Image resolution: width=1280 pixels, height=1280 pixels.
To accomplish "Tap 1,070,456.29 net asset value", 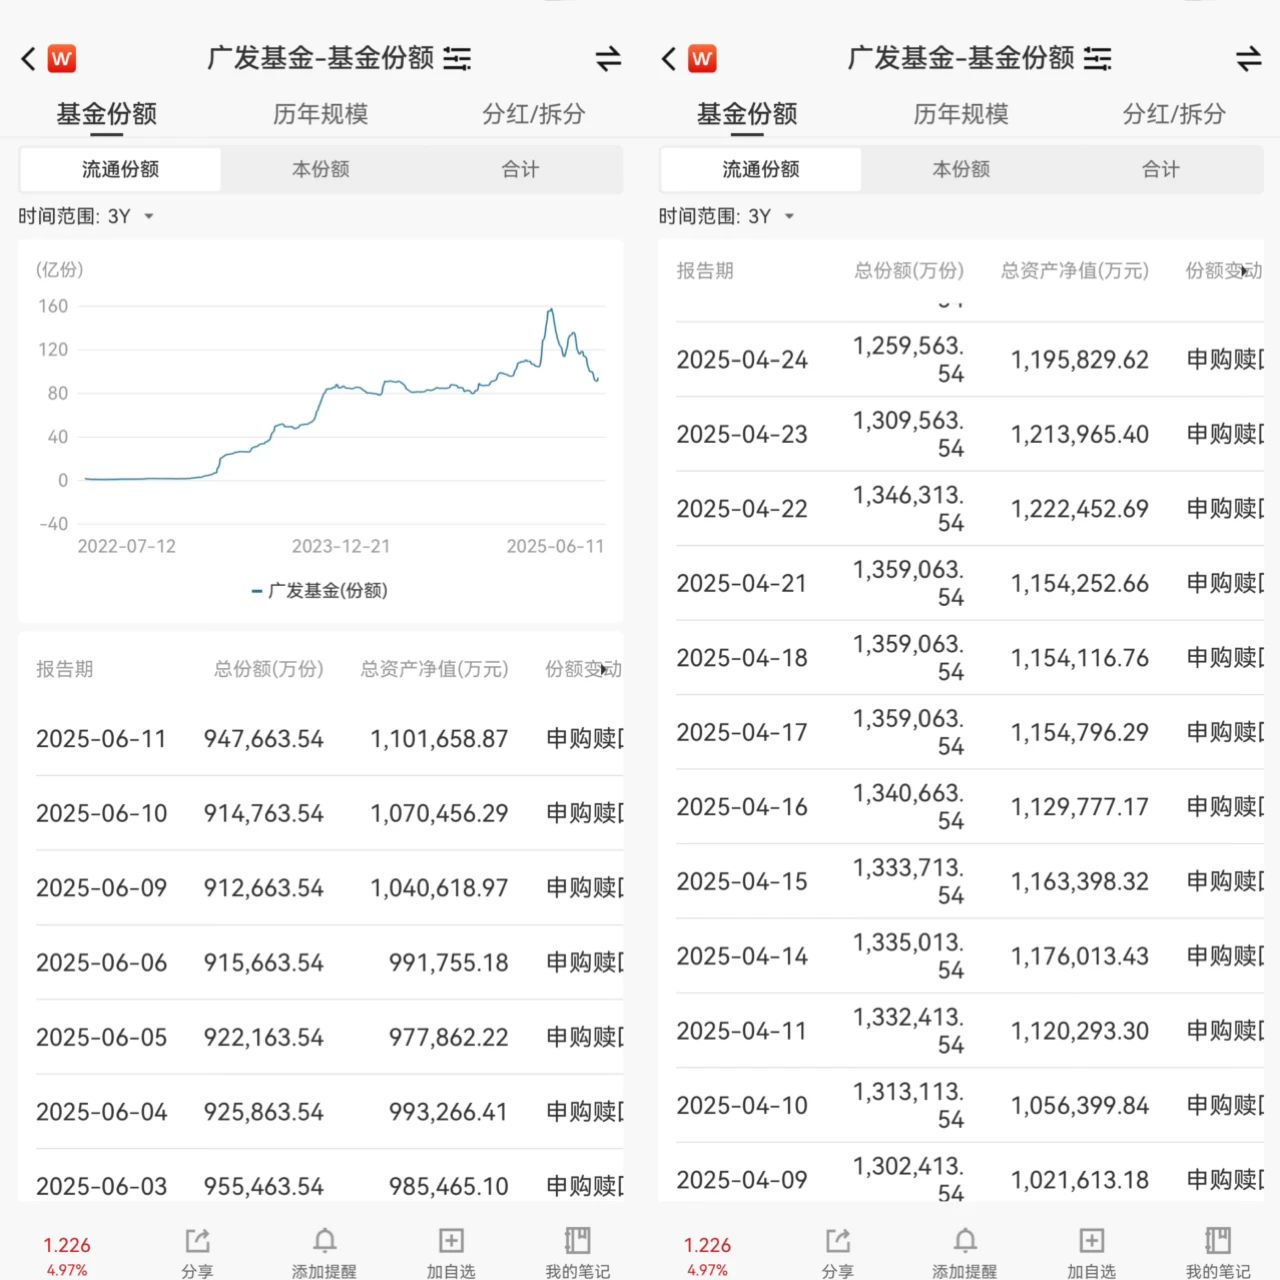I will coord(439,814).
